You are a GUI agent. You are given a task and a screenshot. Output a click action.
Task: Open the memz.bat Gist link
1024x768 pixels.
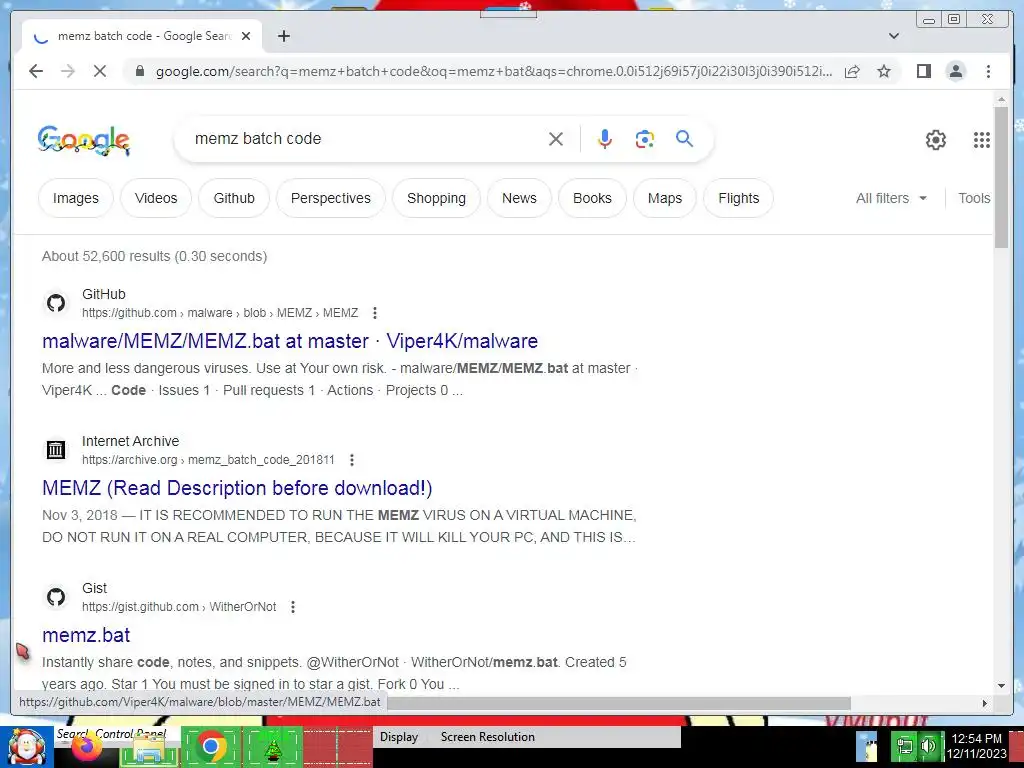[x=86, y=635]
